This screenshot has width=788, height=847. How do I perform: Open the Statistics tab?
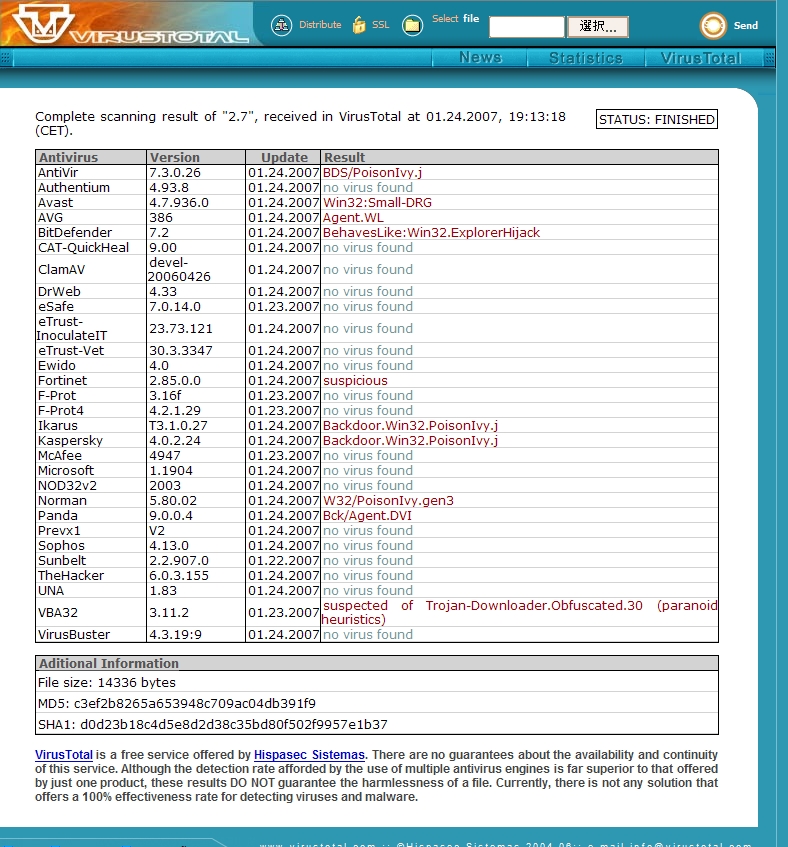click(585, 58)
